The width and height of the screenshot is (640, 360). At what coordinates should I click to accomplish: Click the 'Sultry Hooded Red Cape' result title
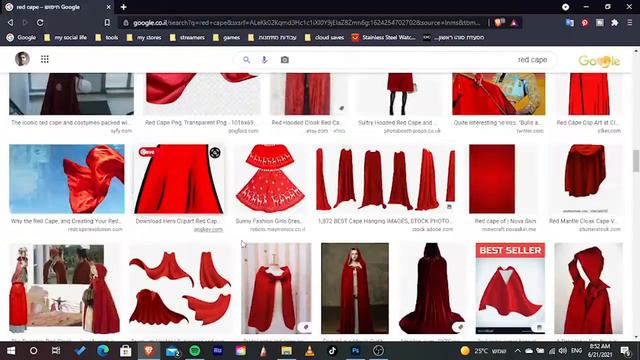[398, 122]
